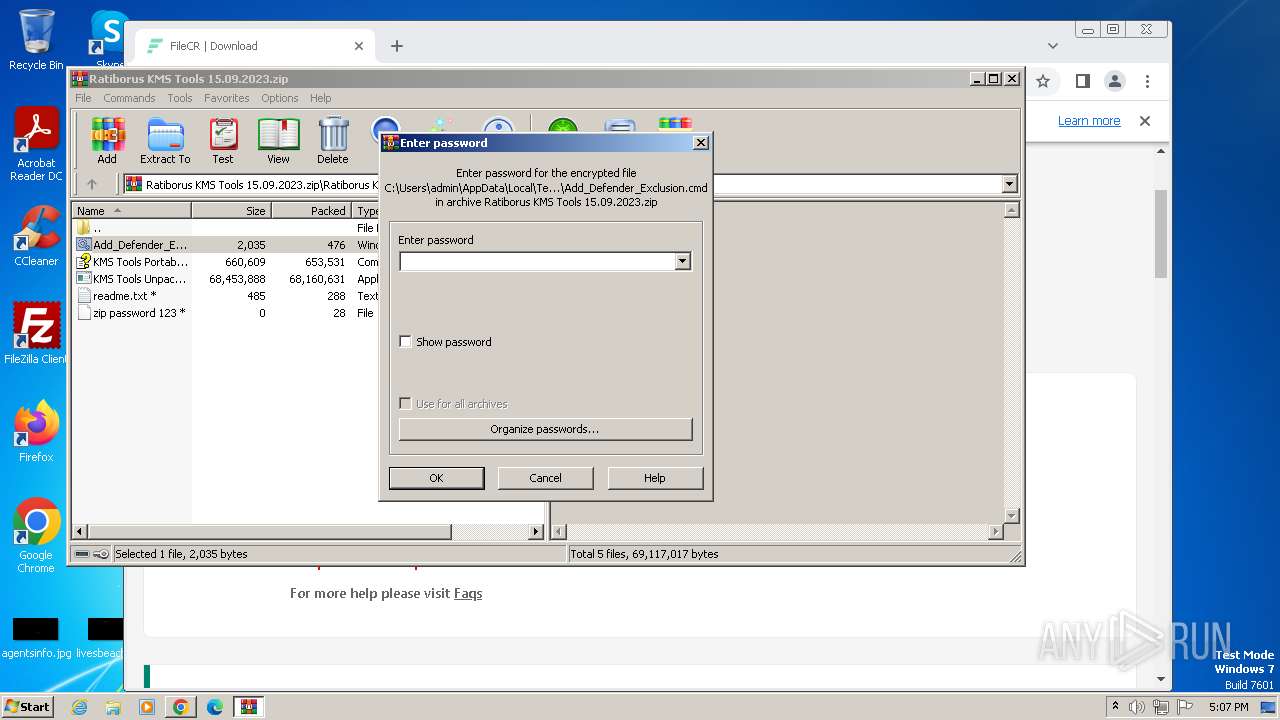
Task: Click Windows Media Player taskbar icon
Action: click(147, 707)
